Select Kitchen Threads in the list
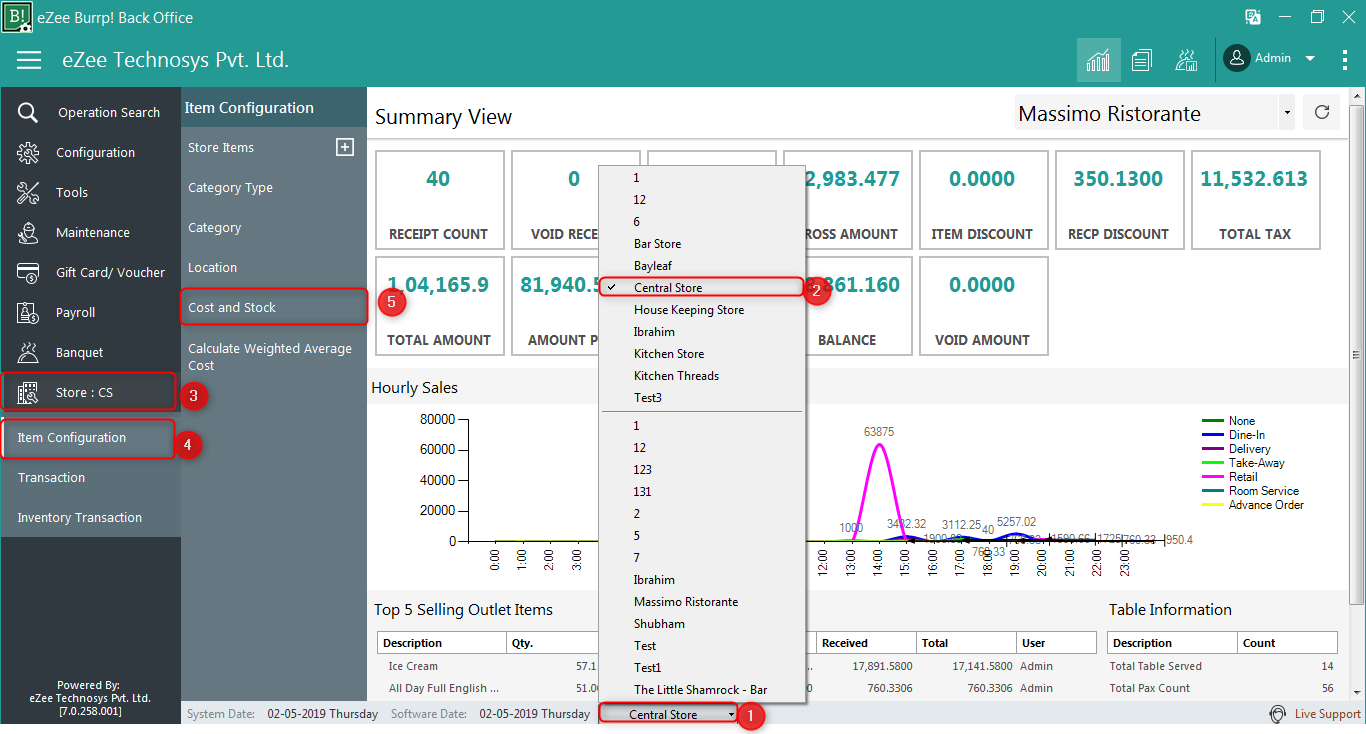 tap(701, 376)
